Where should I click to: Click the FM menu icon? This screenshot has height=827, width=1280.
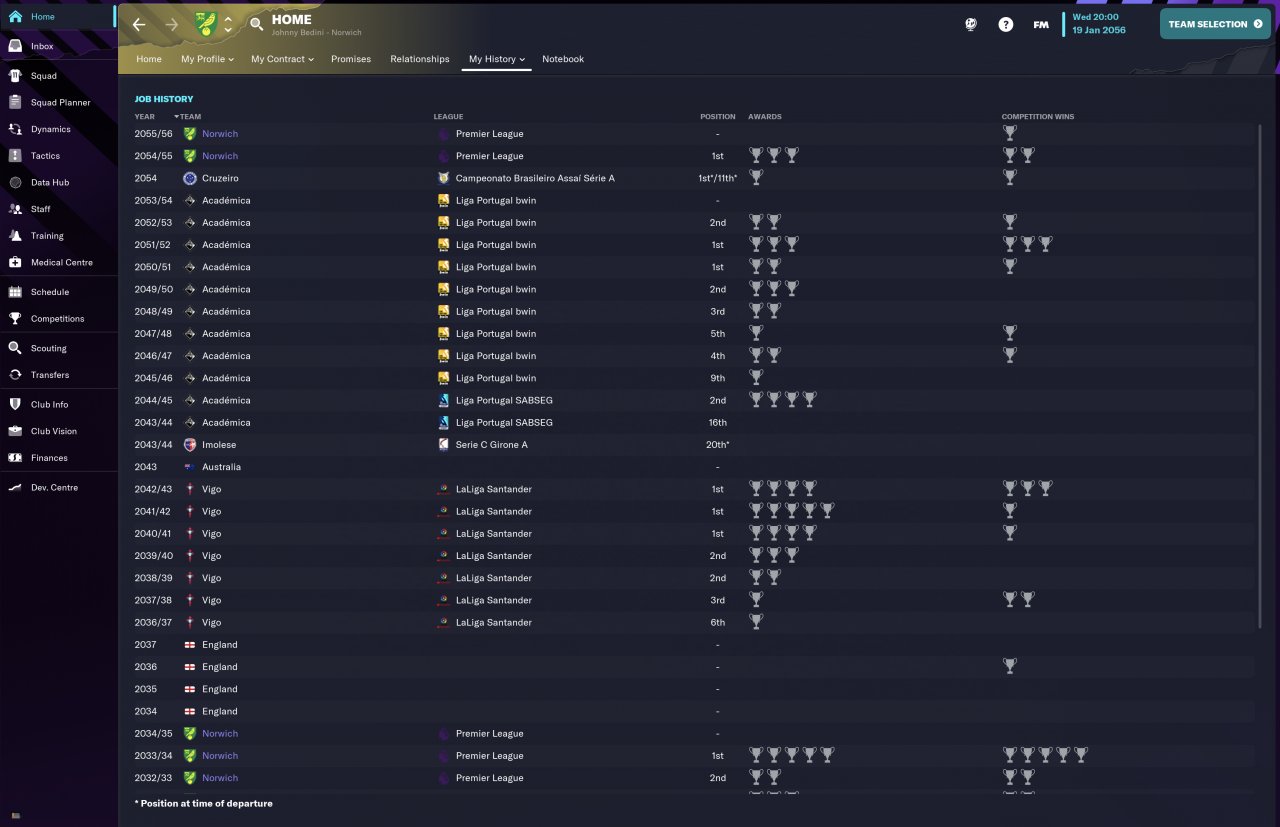click(x=1041, y=24)
